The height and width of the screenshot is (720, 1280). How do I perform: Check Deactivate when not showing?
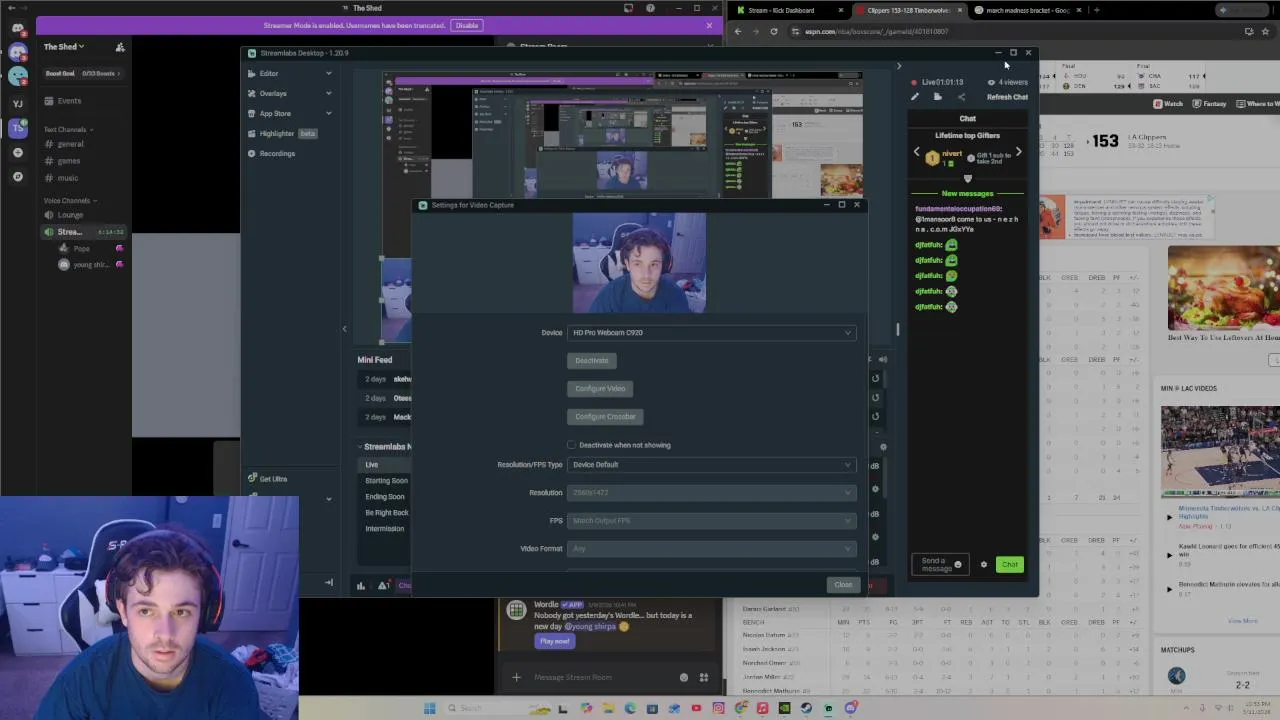[x=572, y=445]
